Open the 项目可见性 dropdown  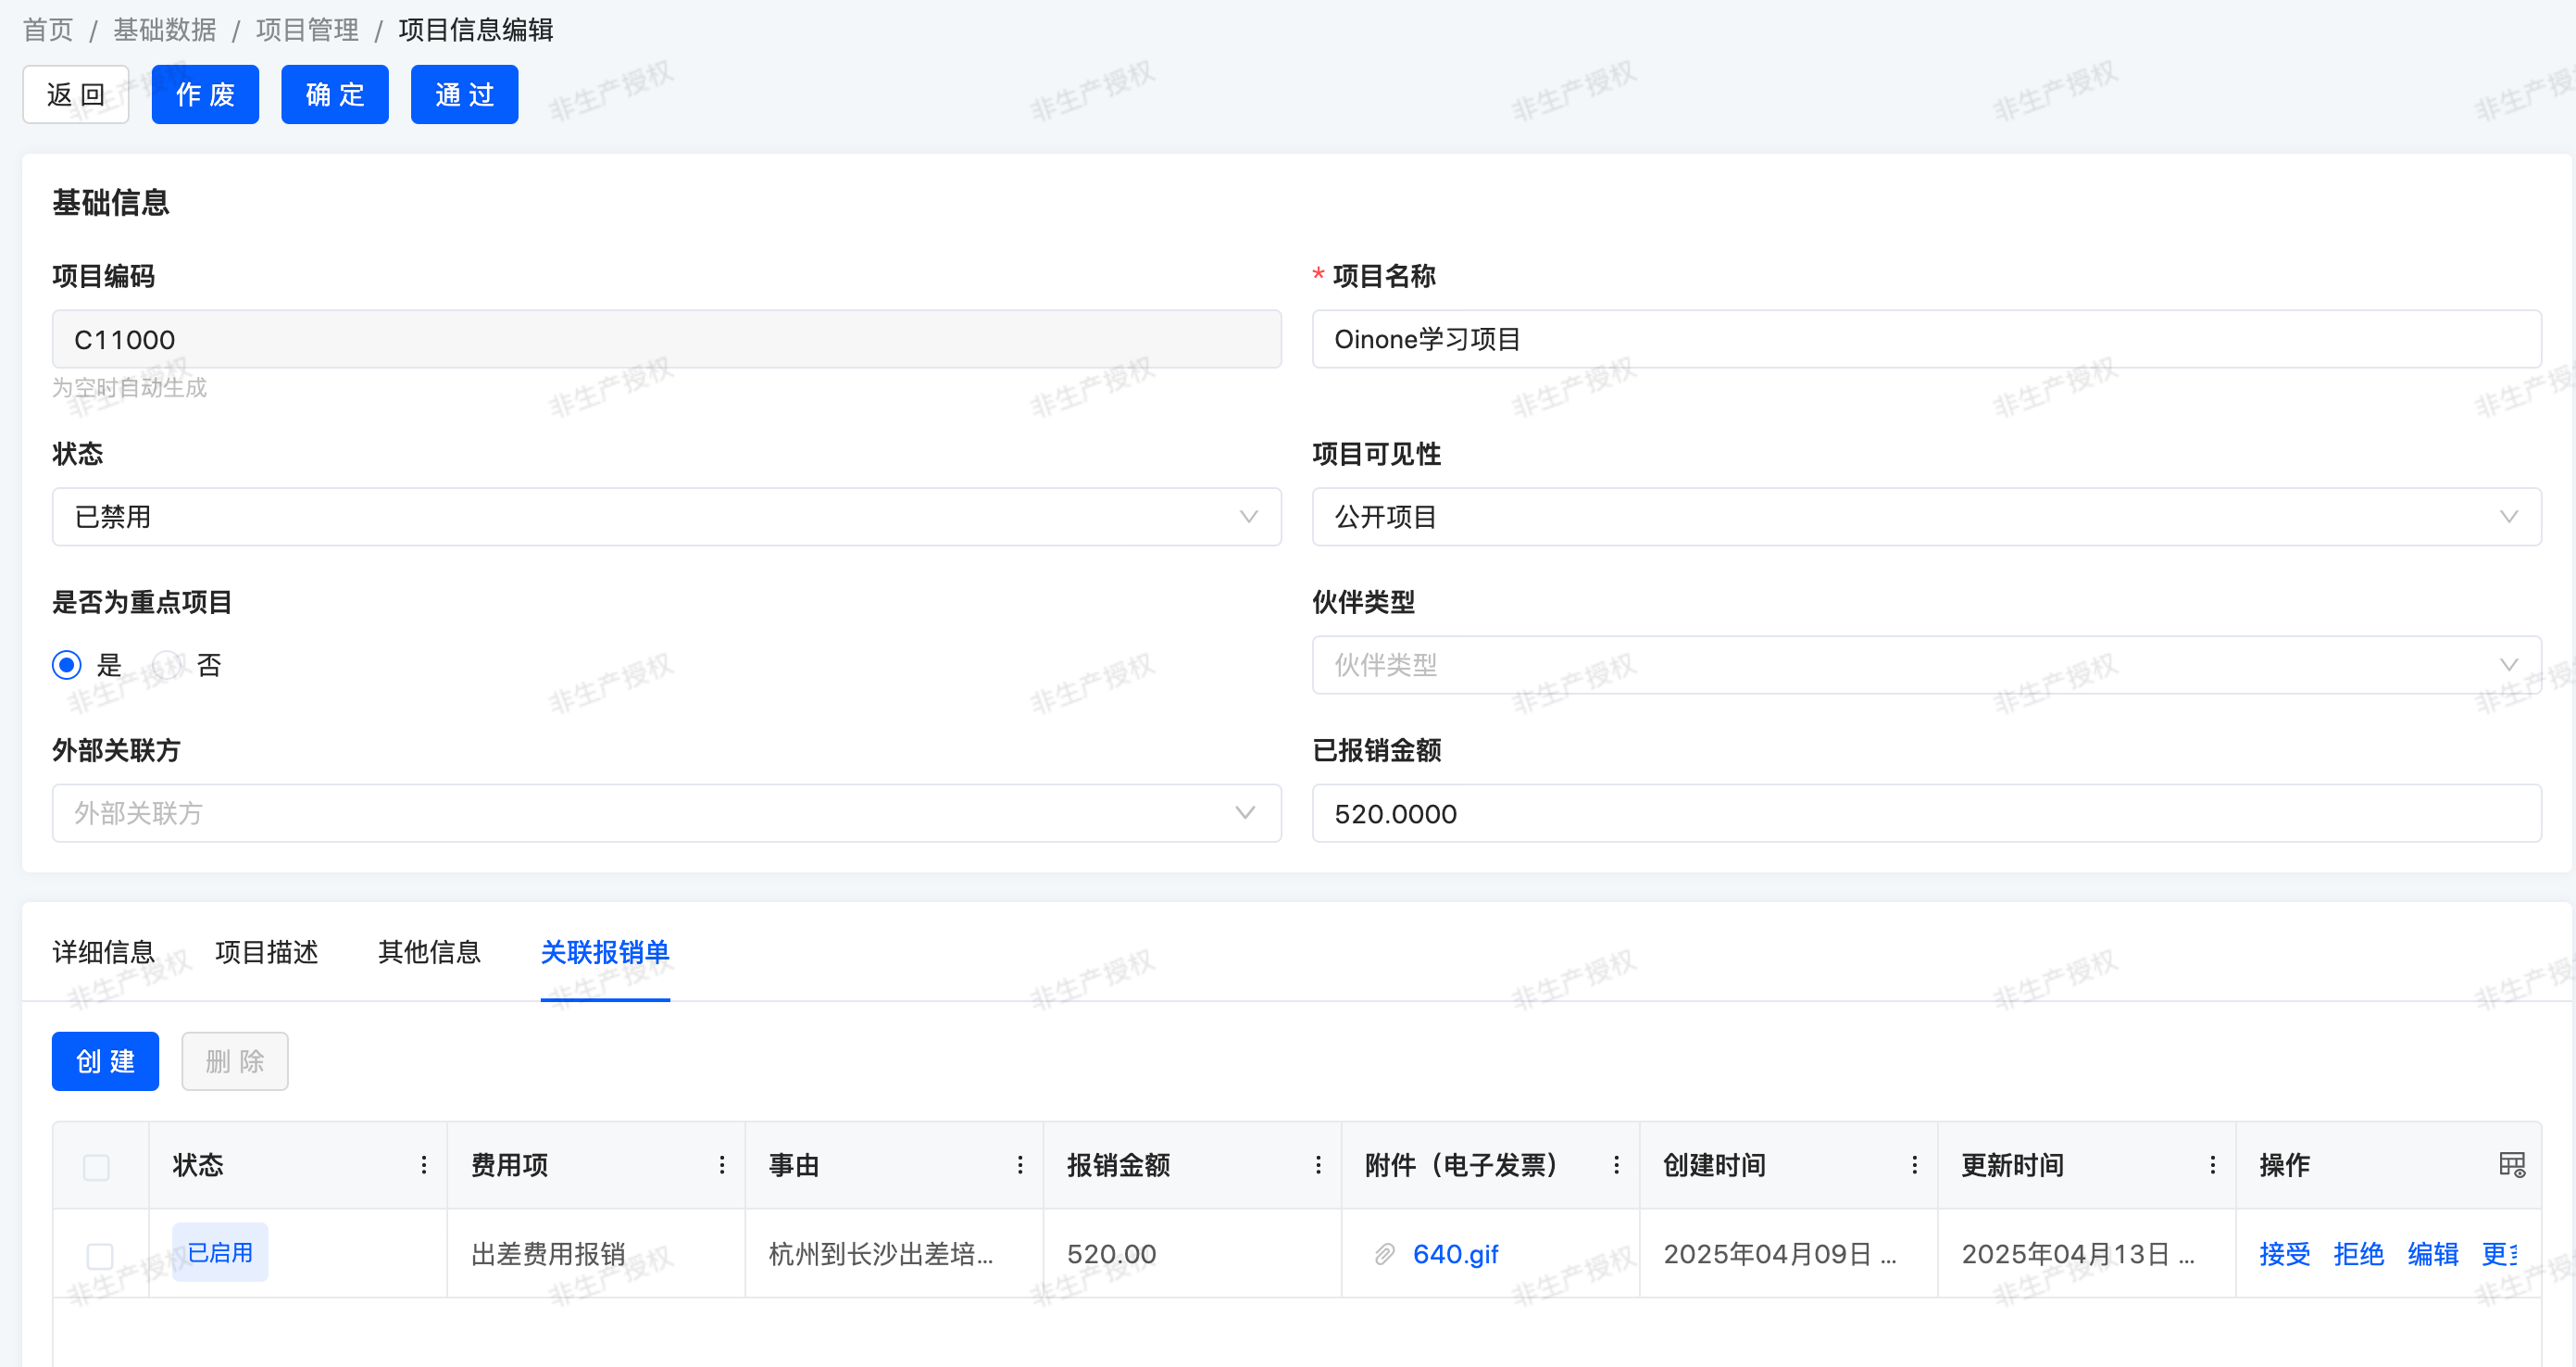click(x=1926, y=517)
